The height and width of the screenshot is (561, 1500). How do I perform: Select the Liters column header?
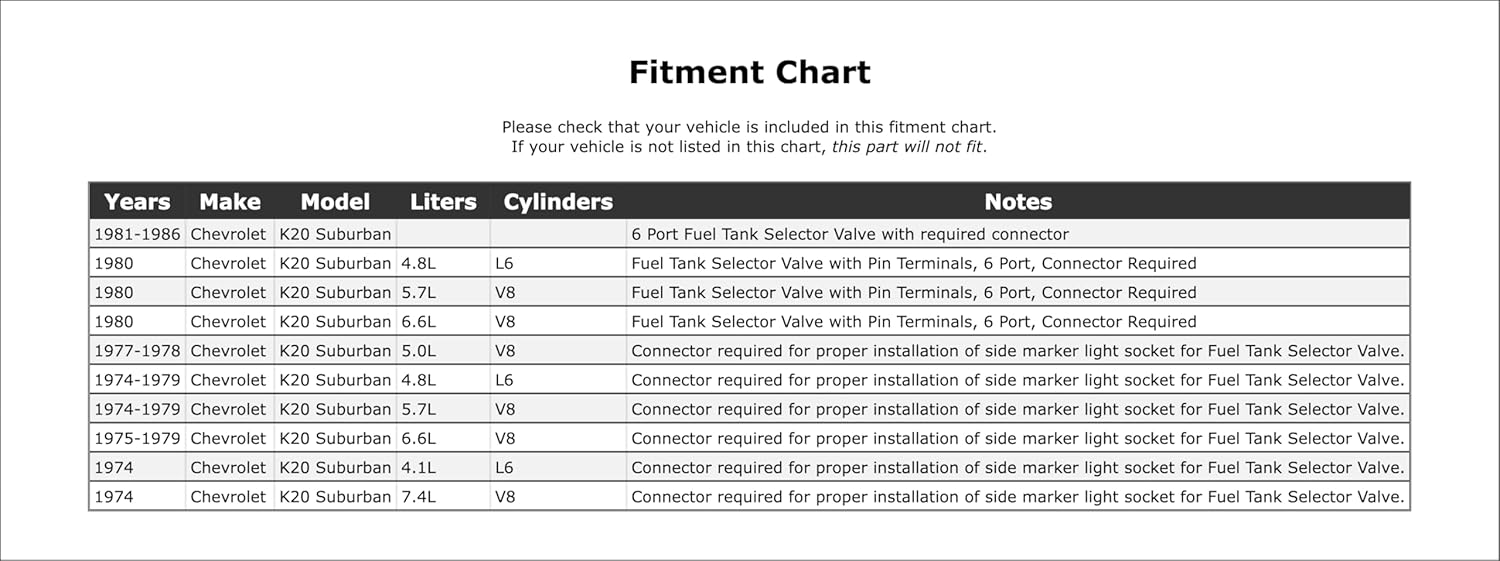pyautogui.click(x=443, y=202)
